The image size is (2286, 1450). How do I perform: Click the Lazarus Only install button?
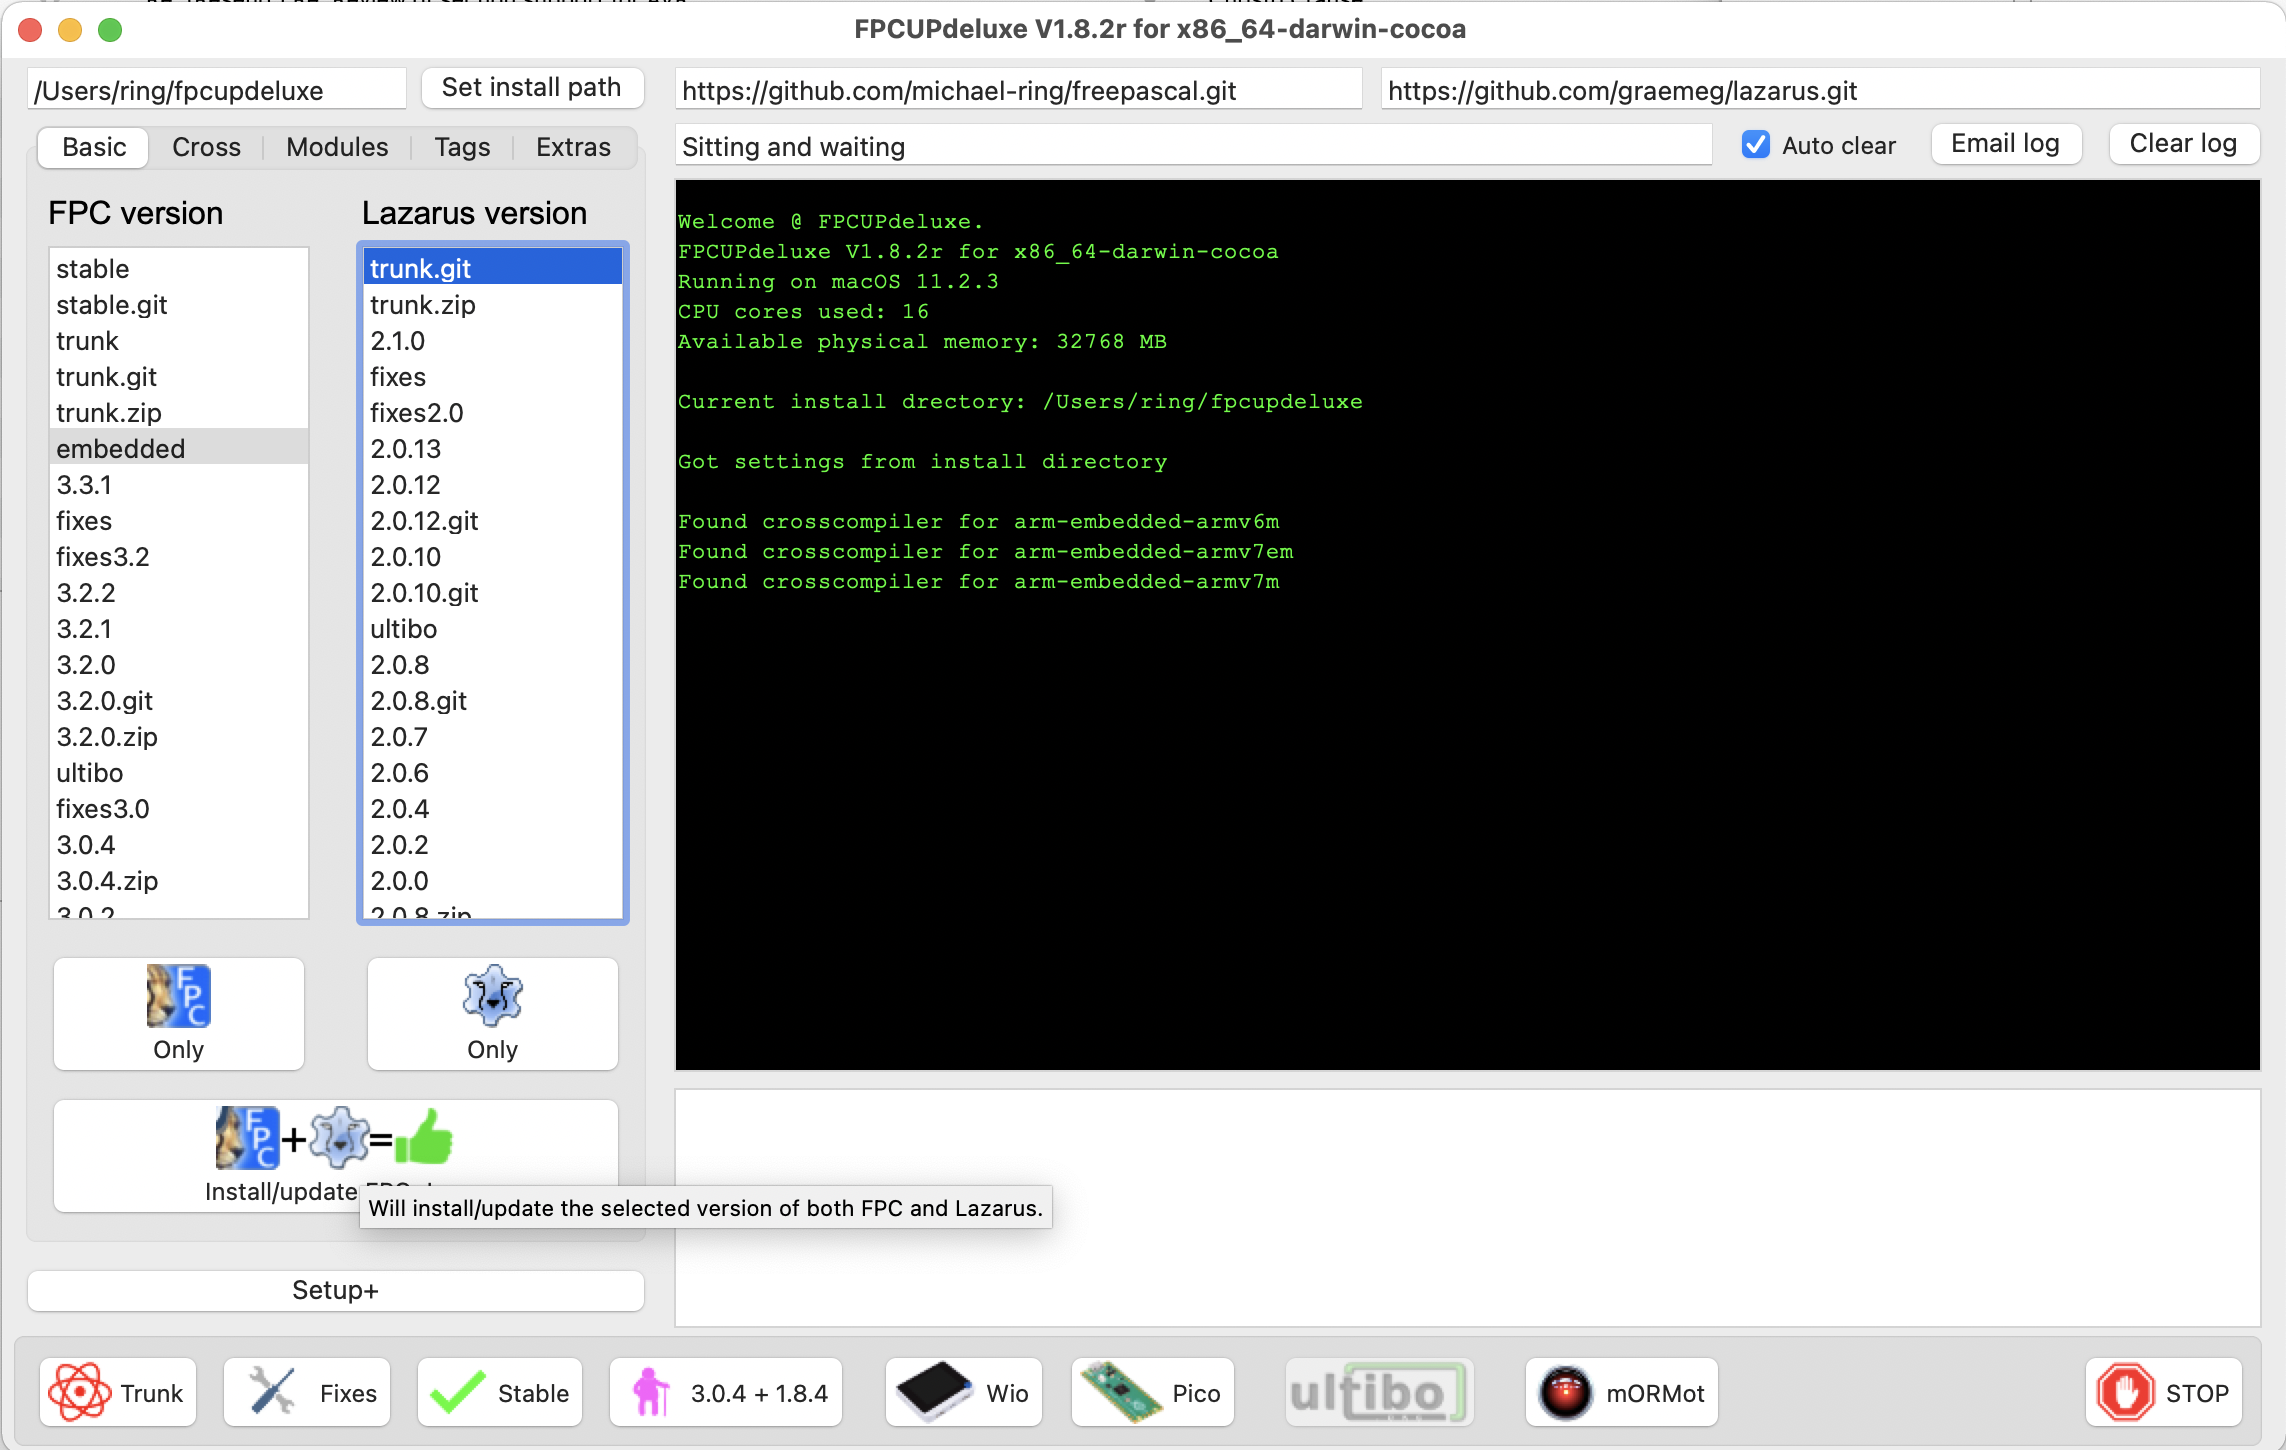pyautogui.click(x=493, y=1014)
